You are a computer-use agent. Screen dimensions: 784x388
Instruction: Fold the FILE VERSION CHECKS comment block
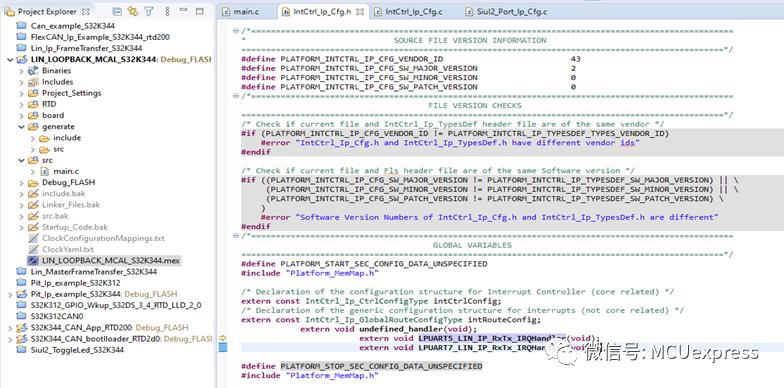coord(236,96)
